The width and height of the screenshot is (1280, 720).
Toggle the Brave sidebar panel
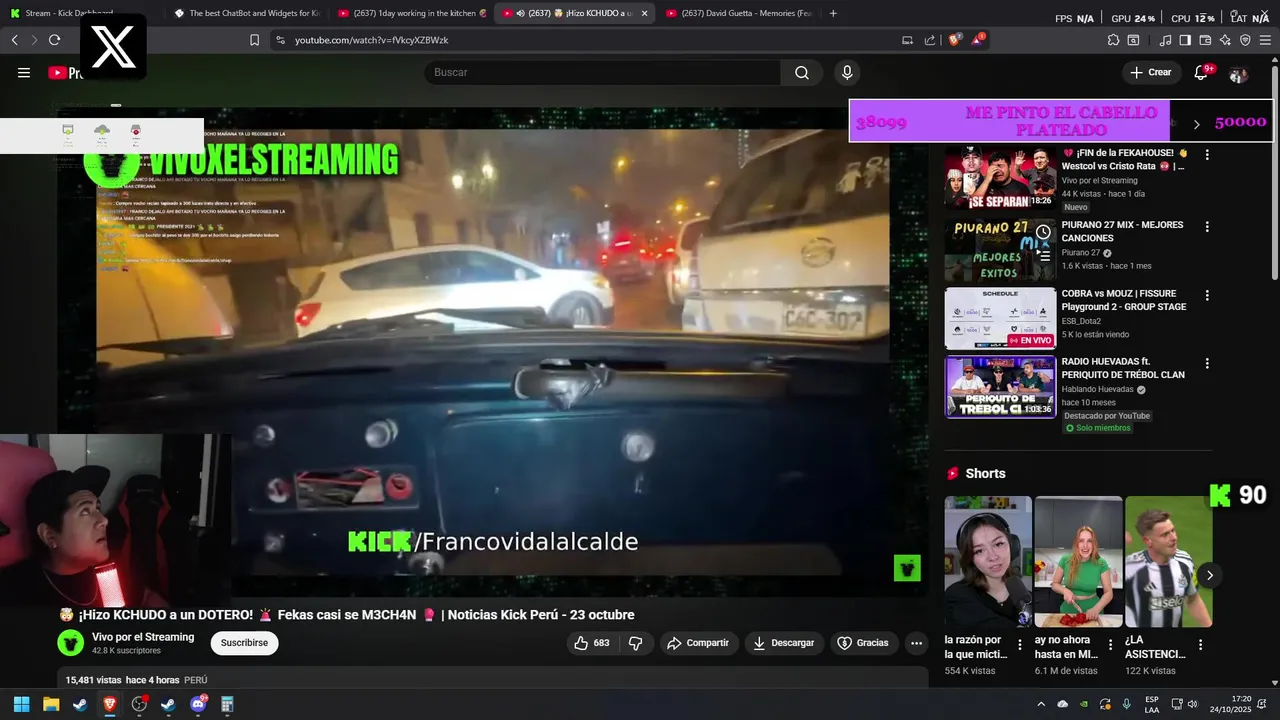pos(1185,40)
